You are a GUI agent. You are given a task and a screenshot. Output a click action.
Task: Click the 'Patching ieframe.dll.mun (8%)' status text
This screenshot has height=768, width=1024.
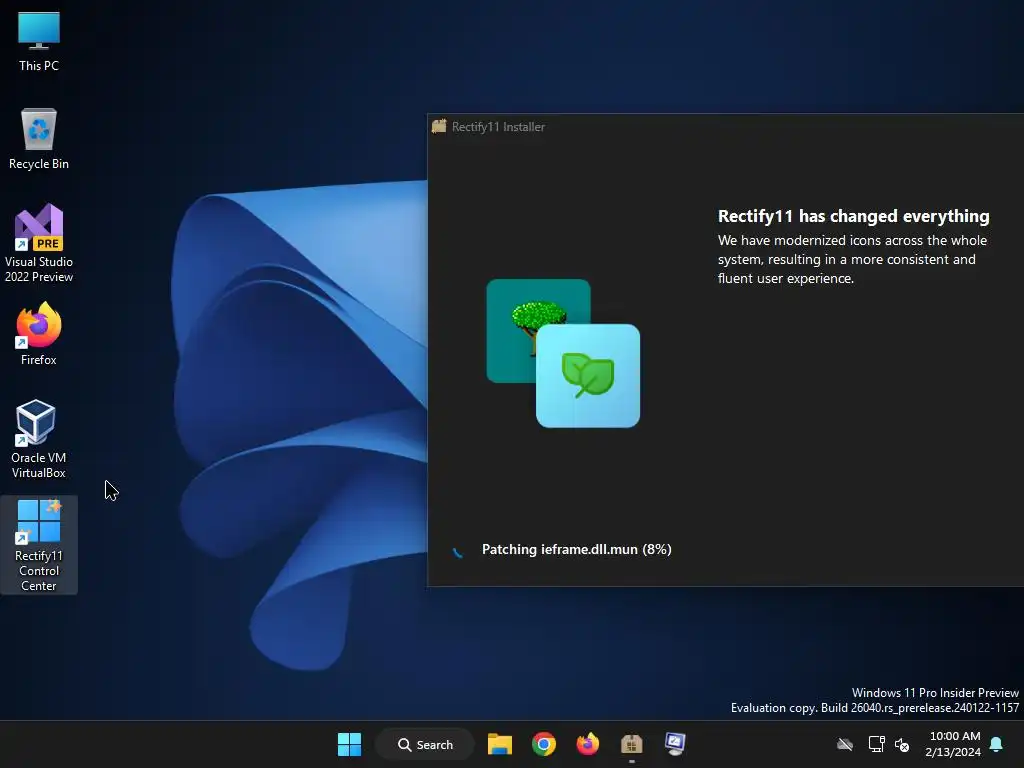click(x=577, y=549)
